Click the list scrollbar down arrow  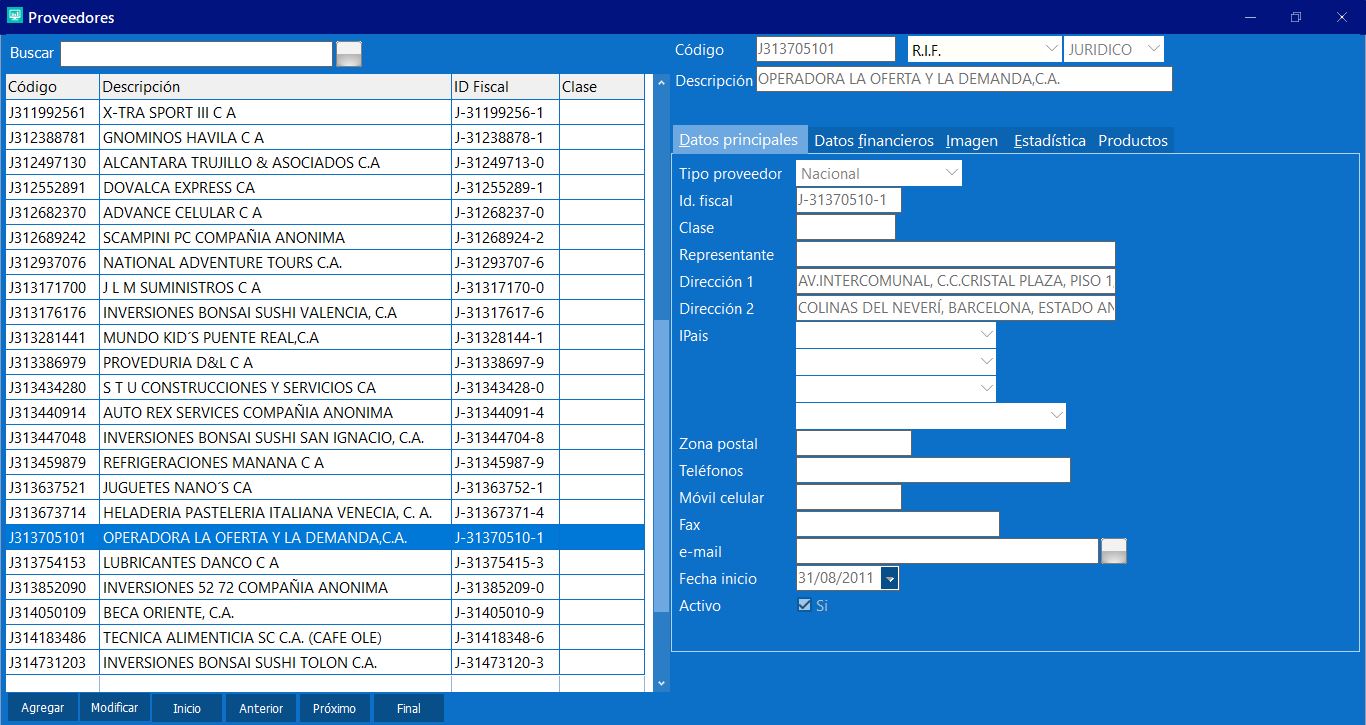point(660,683)
